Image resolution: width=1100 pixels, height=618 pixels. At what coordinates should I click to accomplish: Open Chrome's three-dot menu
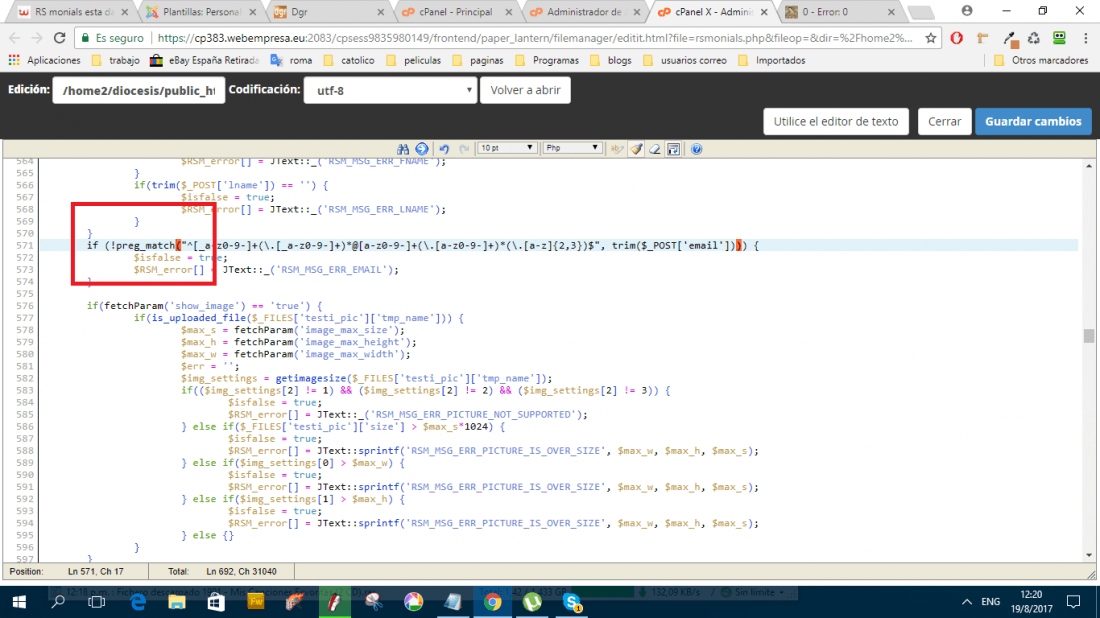(x=1085, y=38)
